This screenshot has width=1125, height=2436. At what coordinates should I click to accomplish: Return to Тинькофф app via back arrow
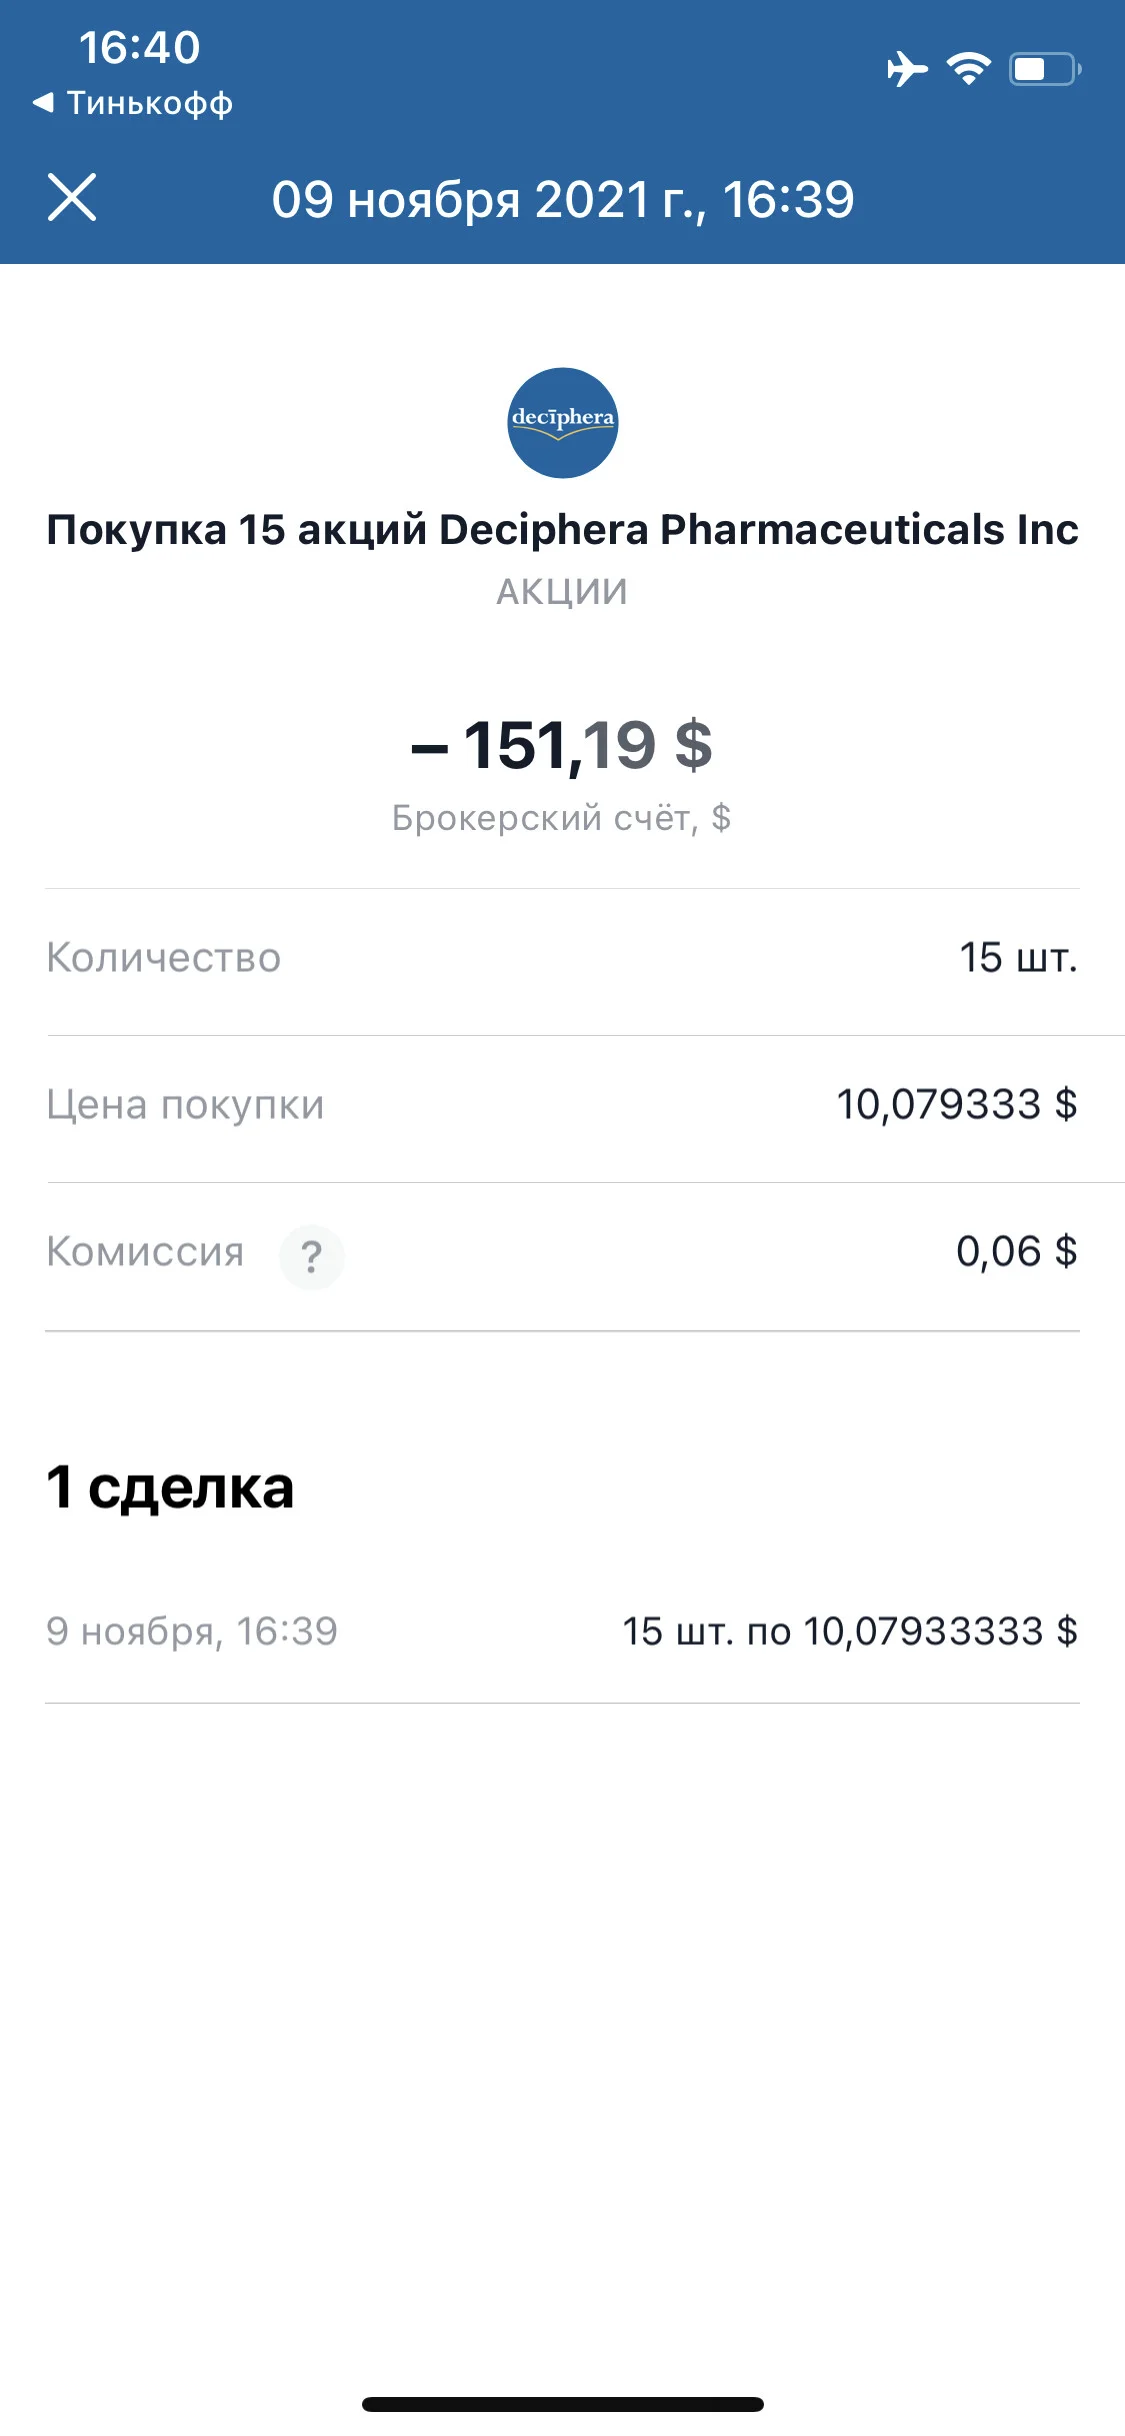pyautogui.click(x=132, y=103)
